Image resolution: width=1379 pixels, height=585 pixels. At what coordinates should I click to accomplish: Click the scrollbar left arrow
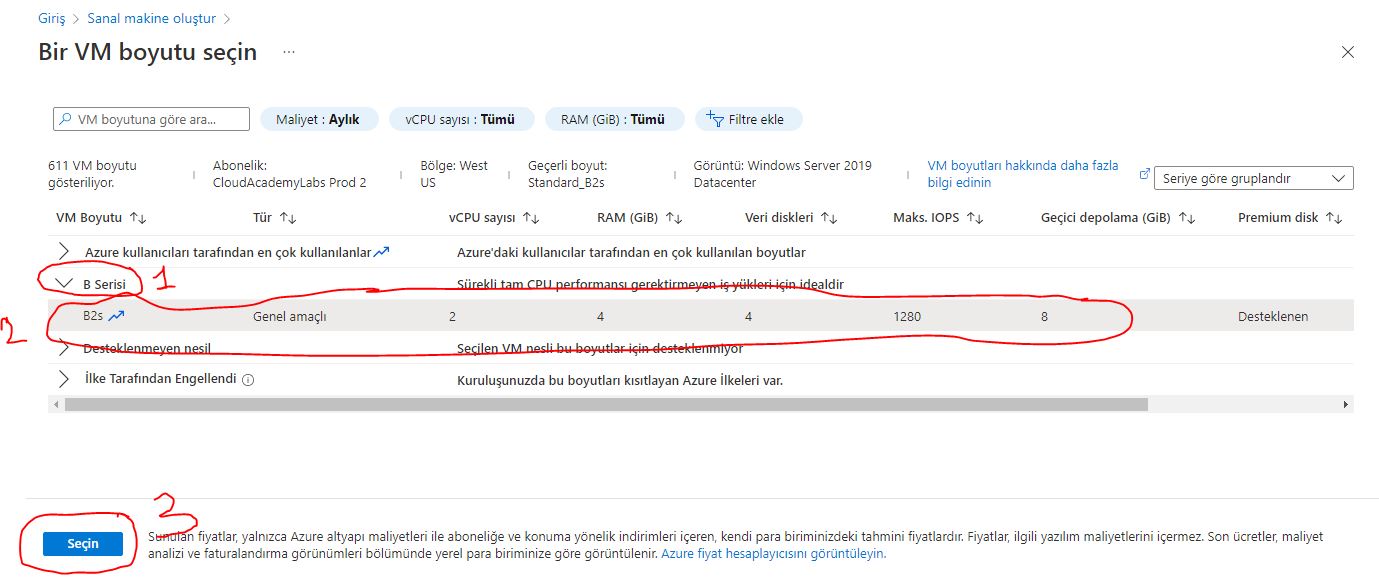(x=56, y=404)
